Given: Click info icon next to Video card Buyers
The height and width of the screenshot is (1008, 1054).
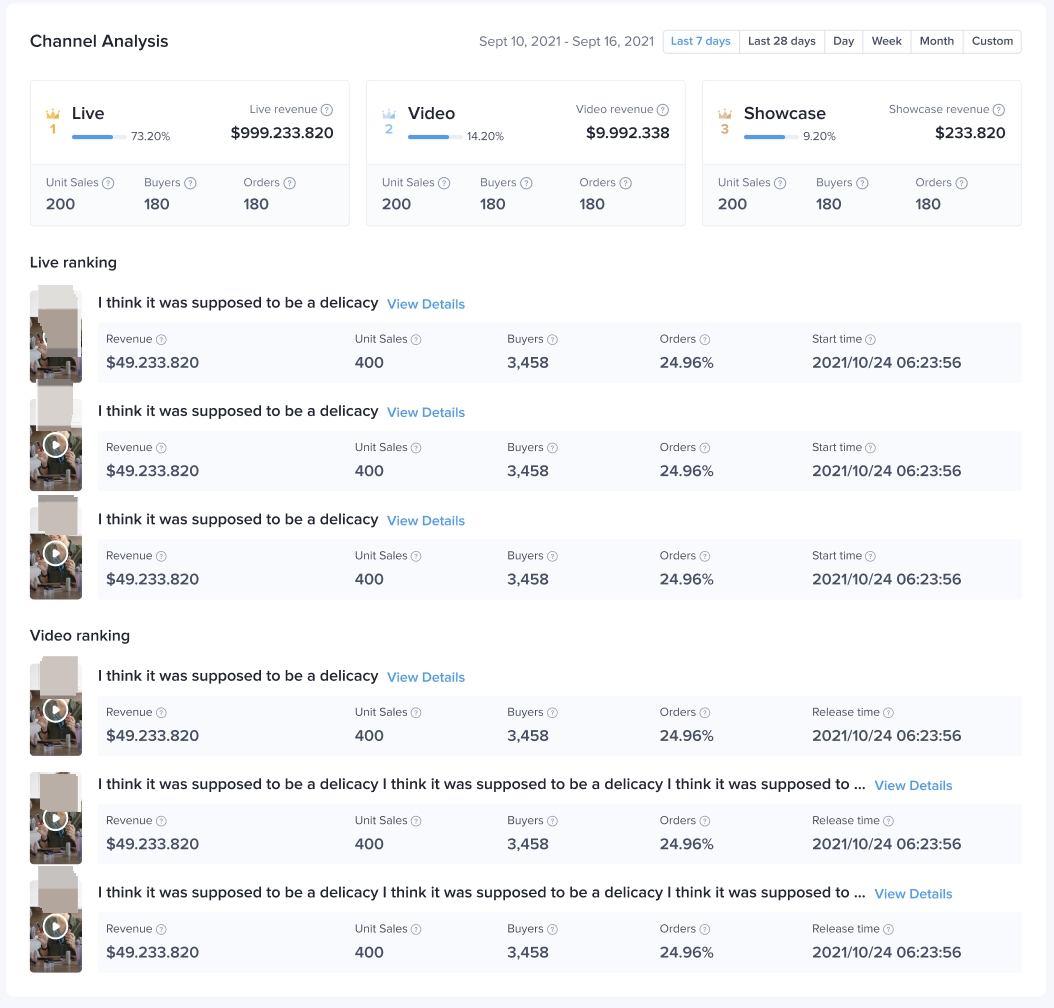Looking at the screenshot, I should coord(526,183).
